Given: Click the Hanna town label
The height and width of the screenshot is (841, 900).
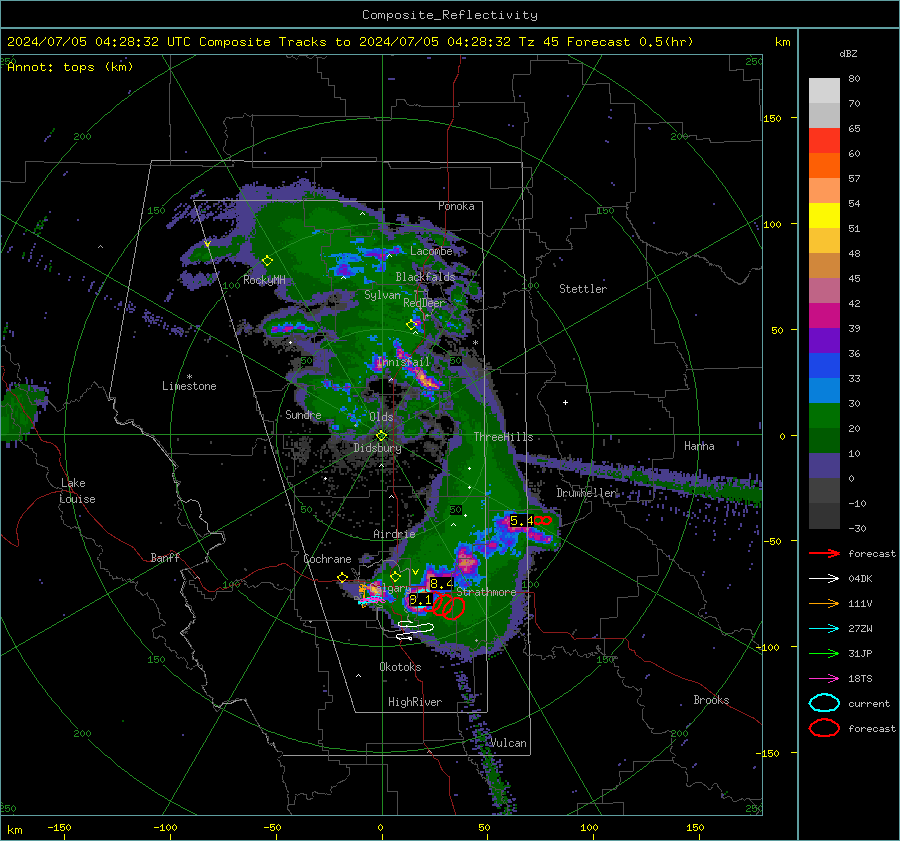Looking at the screenshot, I should click(x=699, y=446).
